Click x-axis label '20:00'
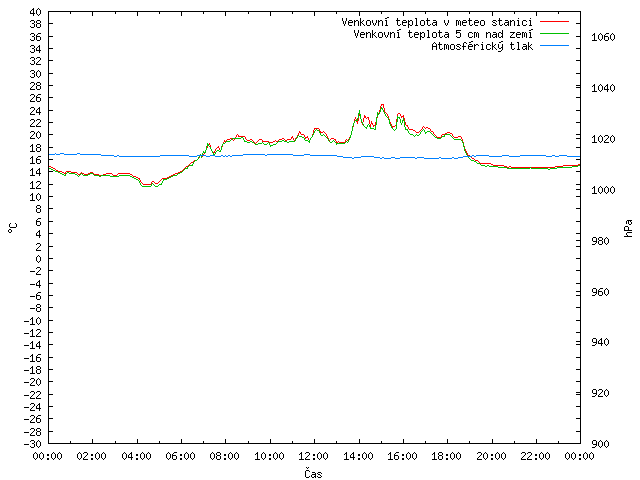640x480 pixels. point(491,456)
